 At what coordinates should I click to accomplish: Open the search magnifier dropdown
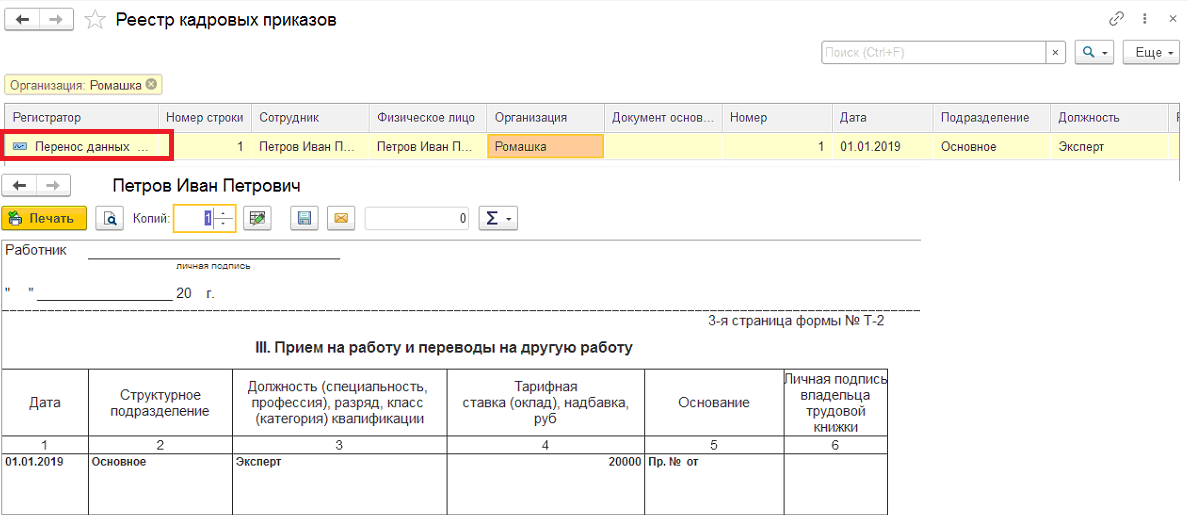point(1093,53)
